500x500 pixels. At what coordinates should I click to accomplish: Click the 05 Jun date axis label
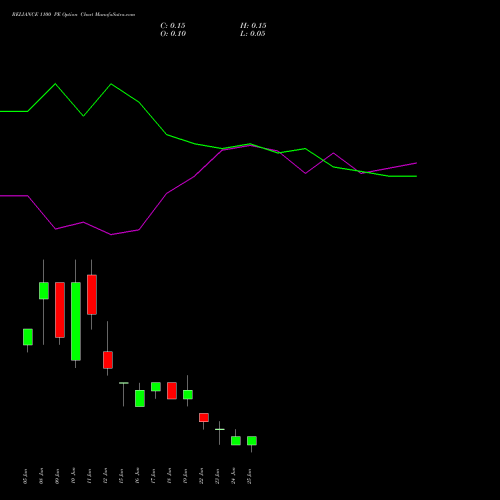click(x=26, y=476)
